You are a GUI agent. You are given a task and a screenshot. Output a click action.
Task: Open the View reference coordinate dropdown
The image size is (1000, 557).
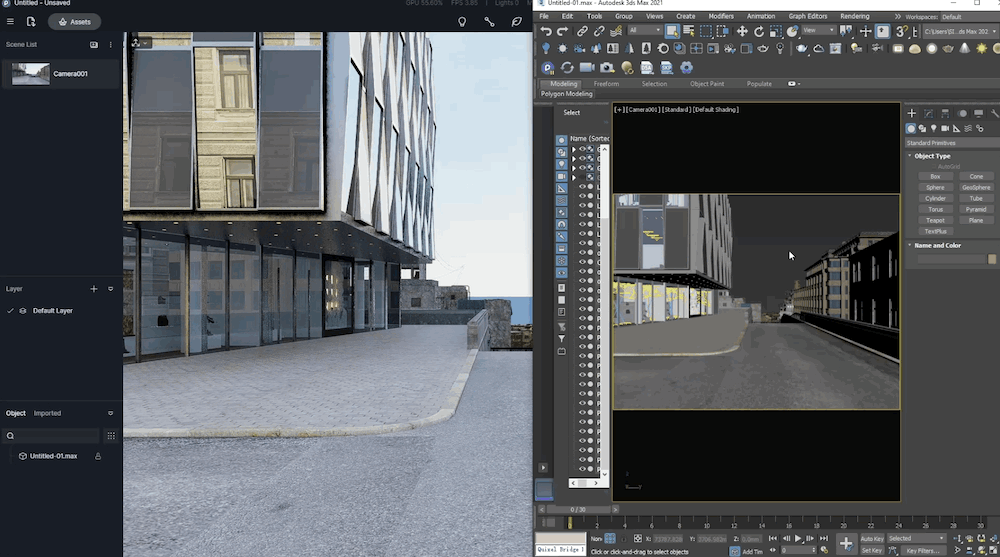point(819,30)
